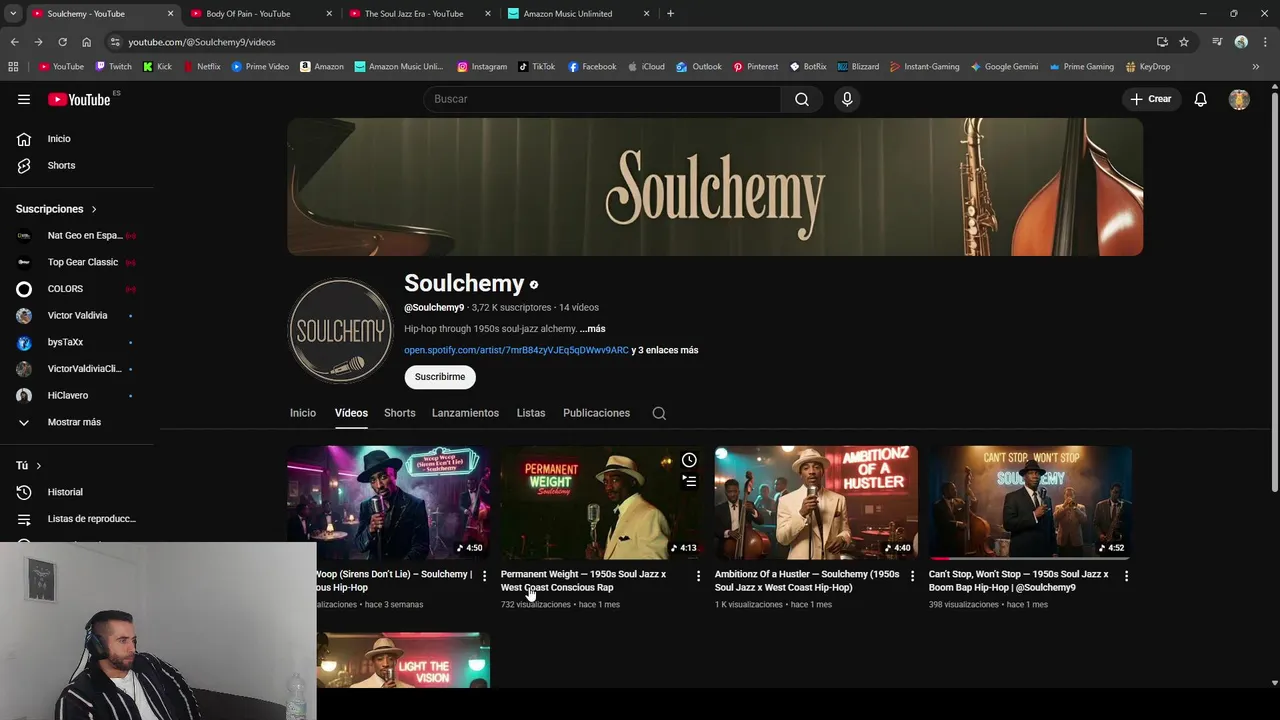Screen dimensions: 1280x720
Task: Expand the Tú section chevron
Action: [38, 466]
